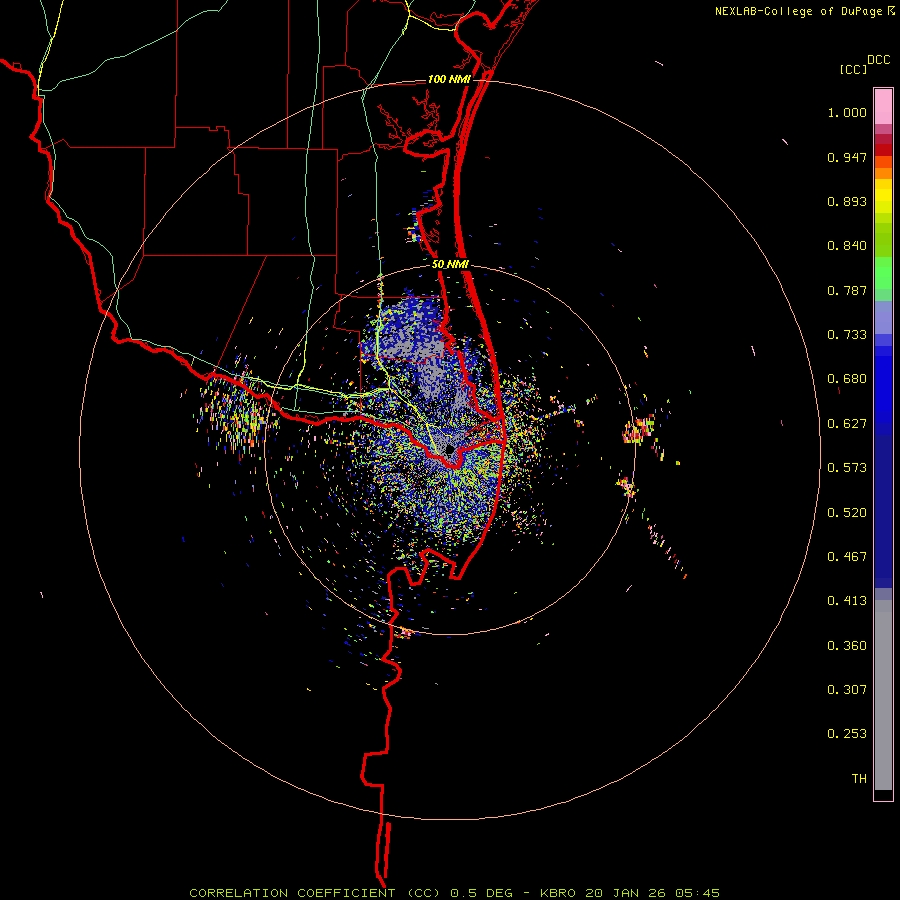900x900 pixels.
Task: Click CORRELATION COEFFICIENT in the bottom caption
Action: click(x=292, y=893)
